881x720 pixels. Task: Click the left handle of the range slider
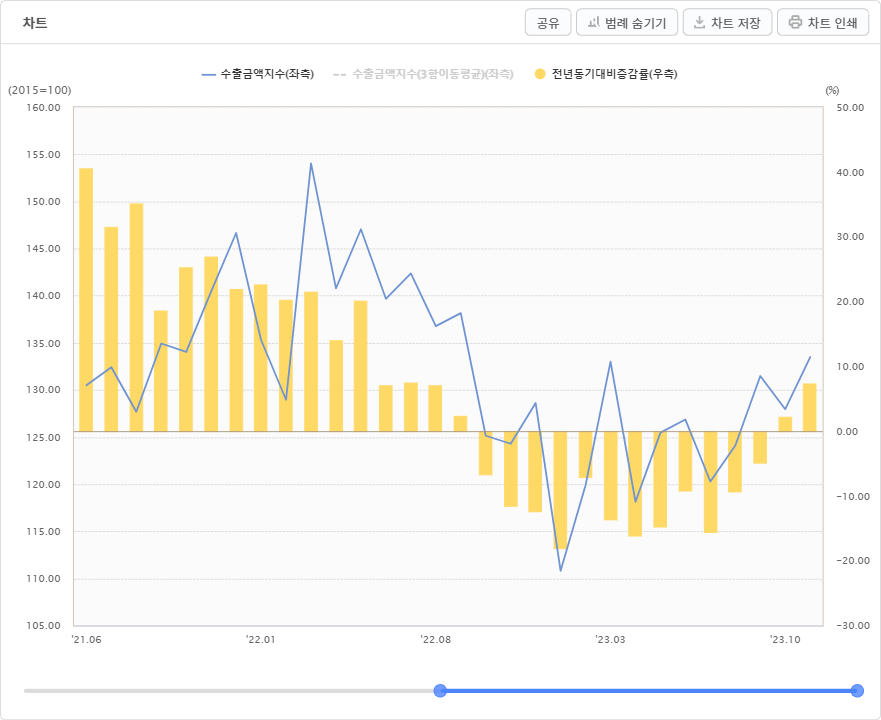[440, 690]
